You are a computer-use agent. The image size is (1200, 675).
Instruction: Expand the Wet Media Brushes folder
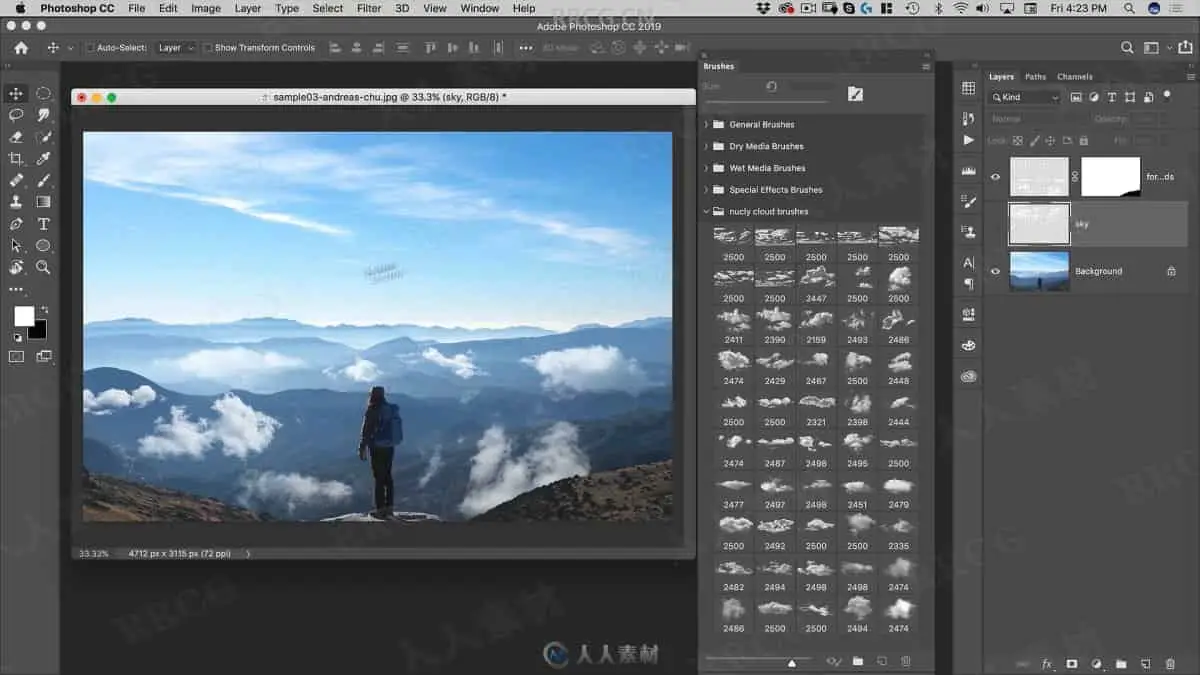pos(706,168)
